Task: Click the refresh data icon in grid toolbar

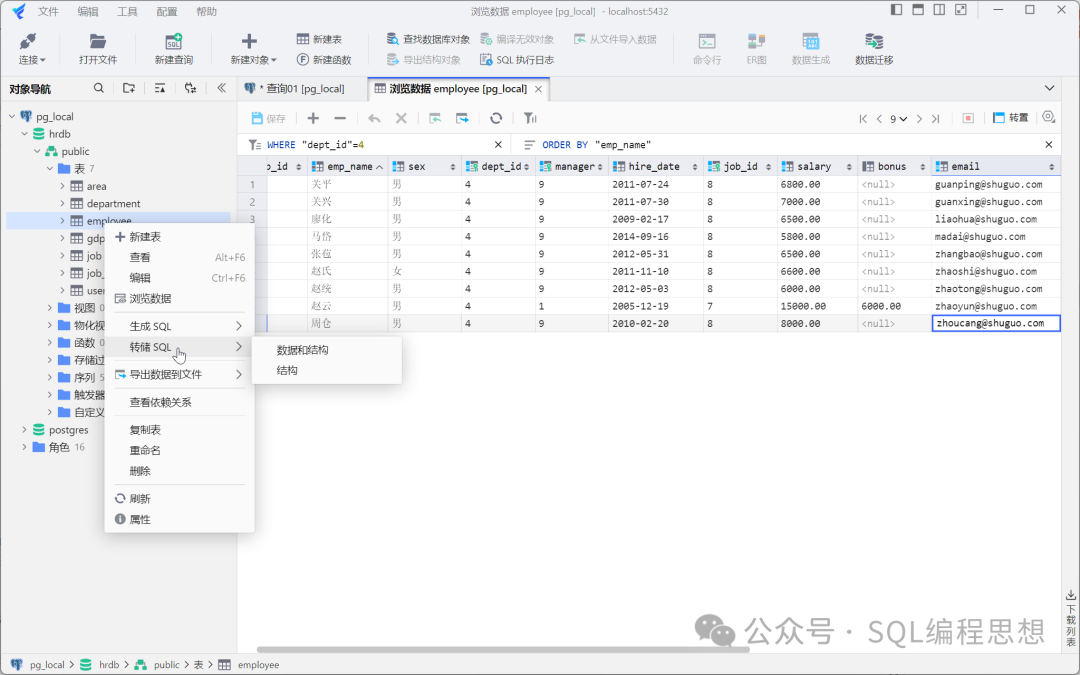Action: point(495,118)
